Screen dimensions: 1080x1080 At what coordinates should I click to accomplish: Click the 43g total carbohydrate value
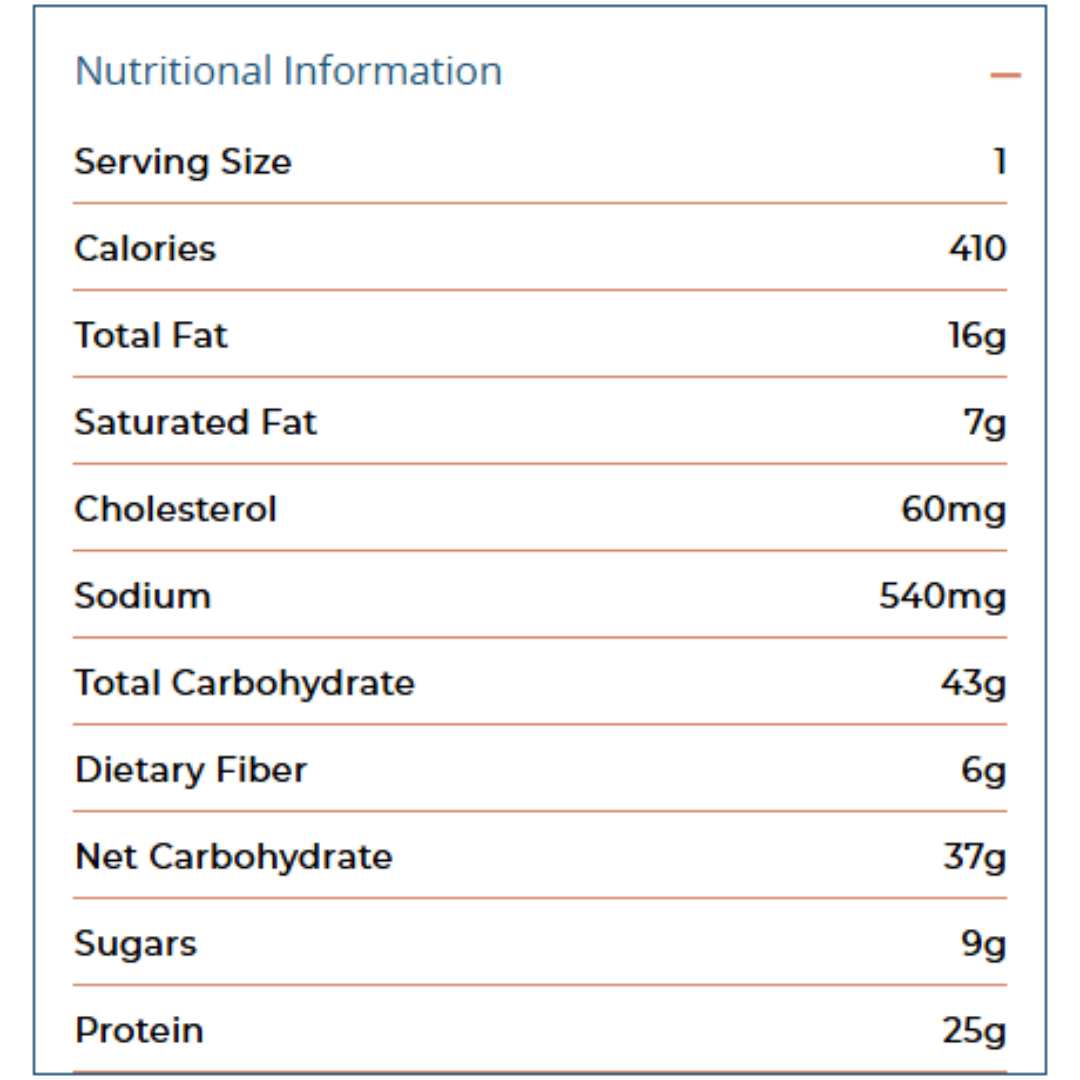click(973, 684)
